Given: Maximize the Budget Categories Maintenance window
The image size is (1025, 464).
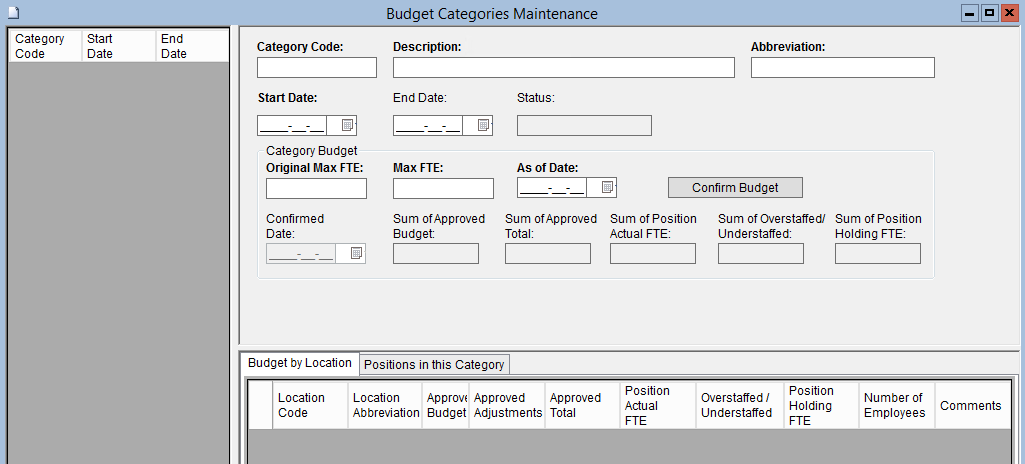Looking at the screenshot, I should [989, 13].
